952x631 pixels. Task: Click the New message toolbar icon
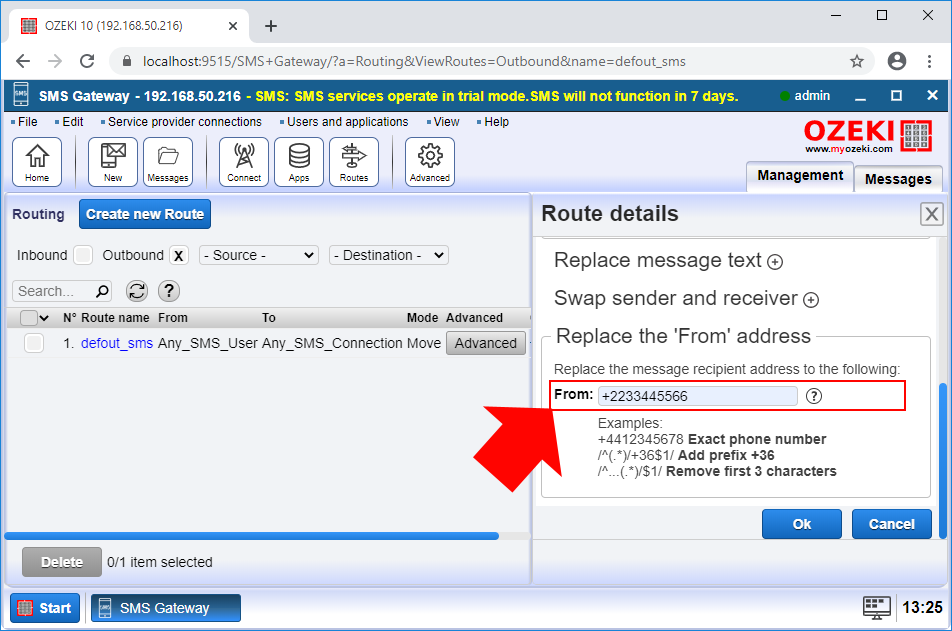click(113, 162)
